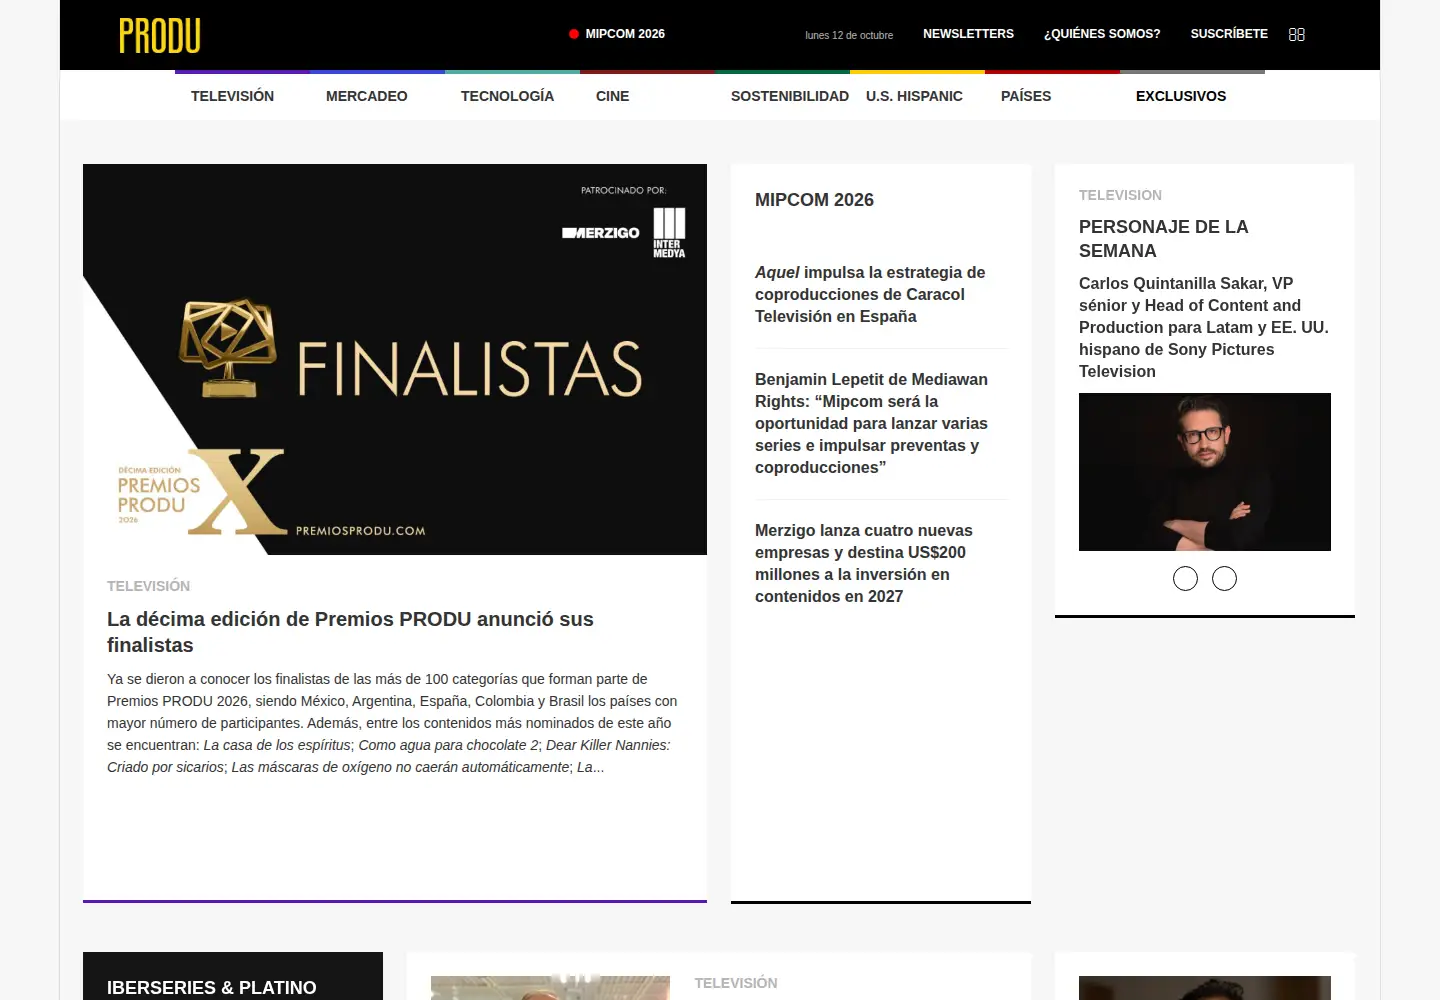The width and height of the screenshot is (1440, 1000).
Task: Open article on Aquel and Caracol Televisión
Action: (x=870, y=294)
